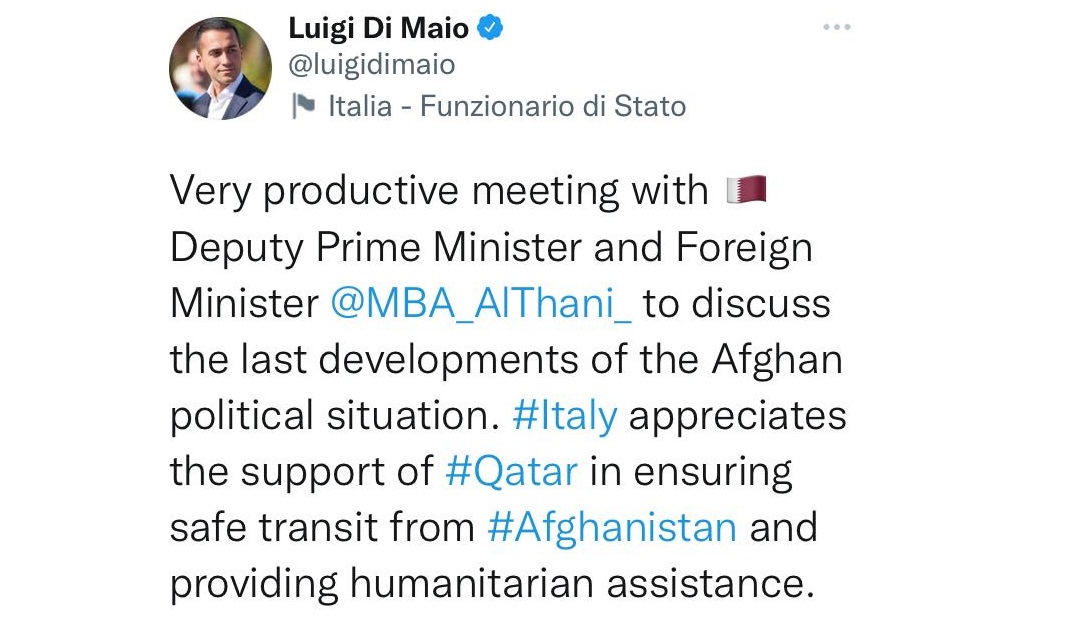Click the Qatar flag emoji

746,189
